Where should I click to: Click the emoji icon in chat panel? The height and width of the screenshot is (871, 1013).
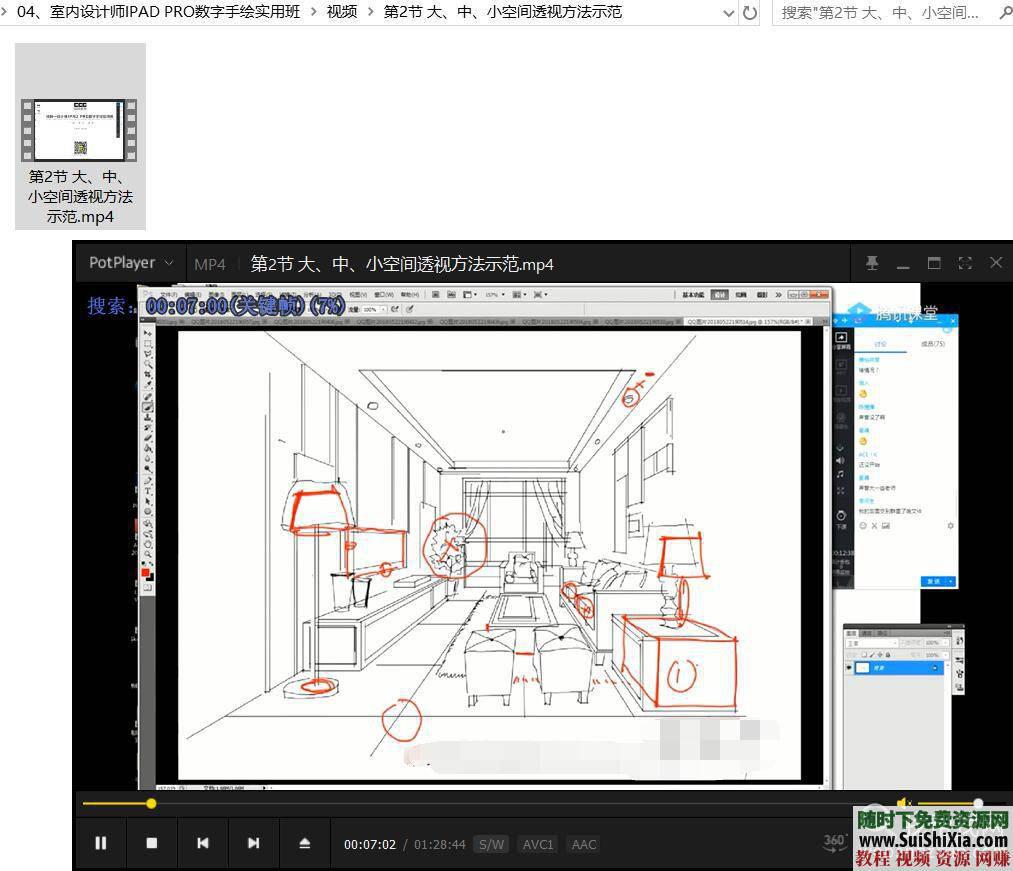[862, 525]
